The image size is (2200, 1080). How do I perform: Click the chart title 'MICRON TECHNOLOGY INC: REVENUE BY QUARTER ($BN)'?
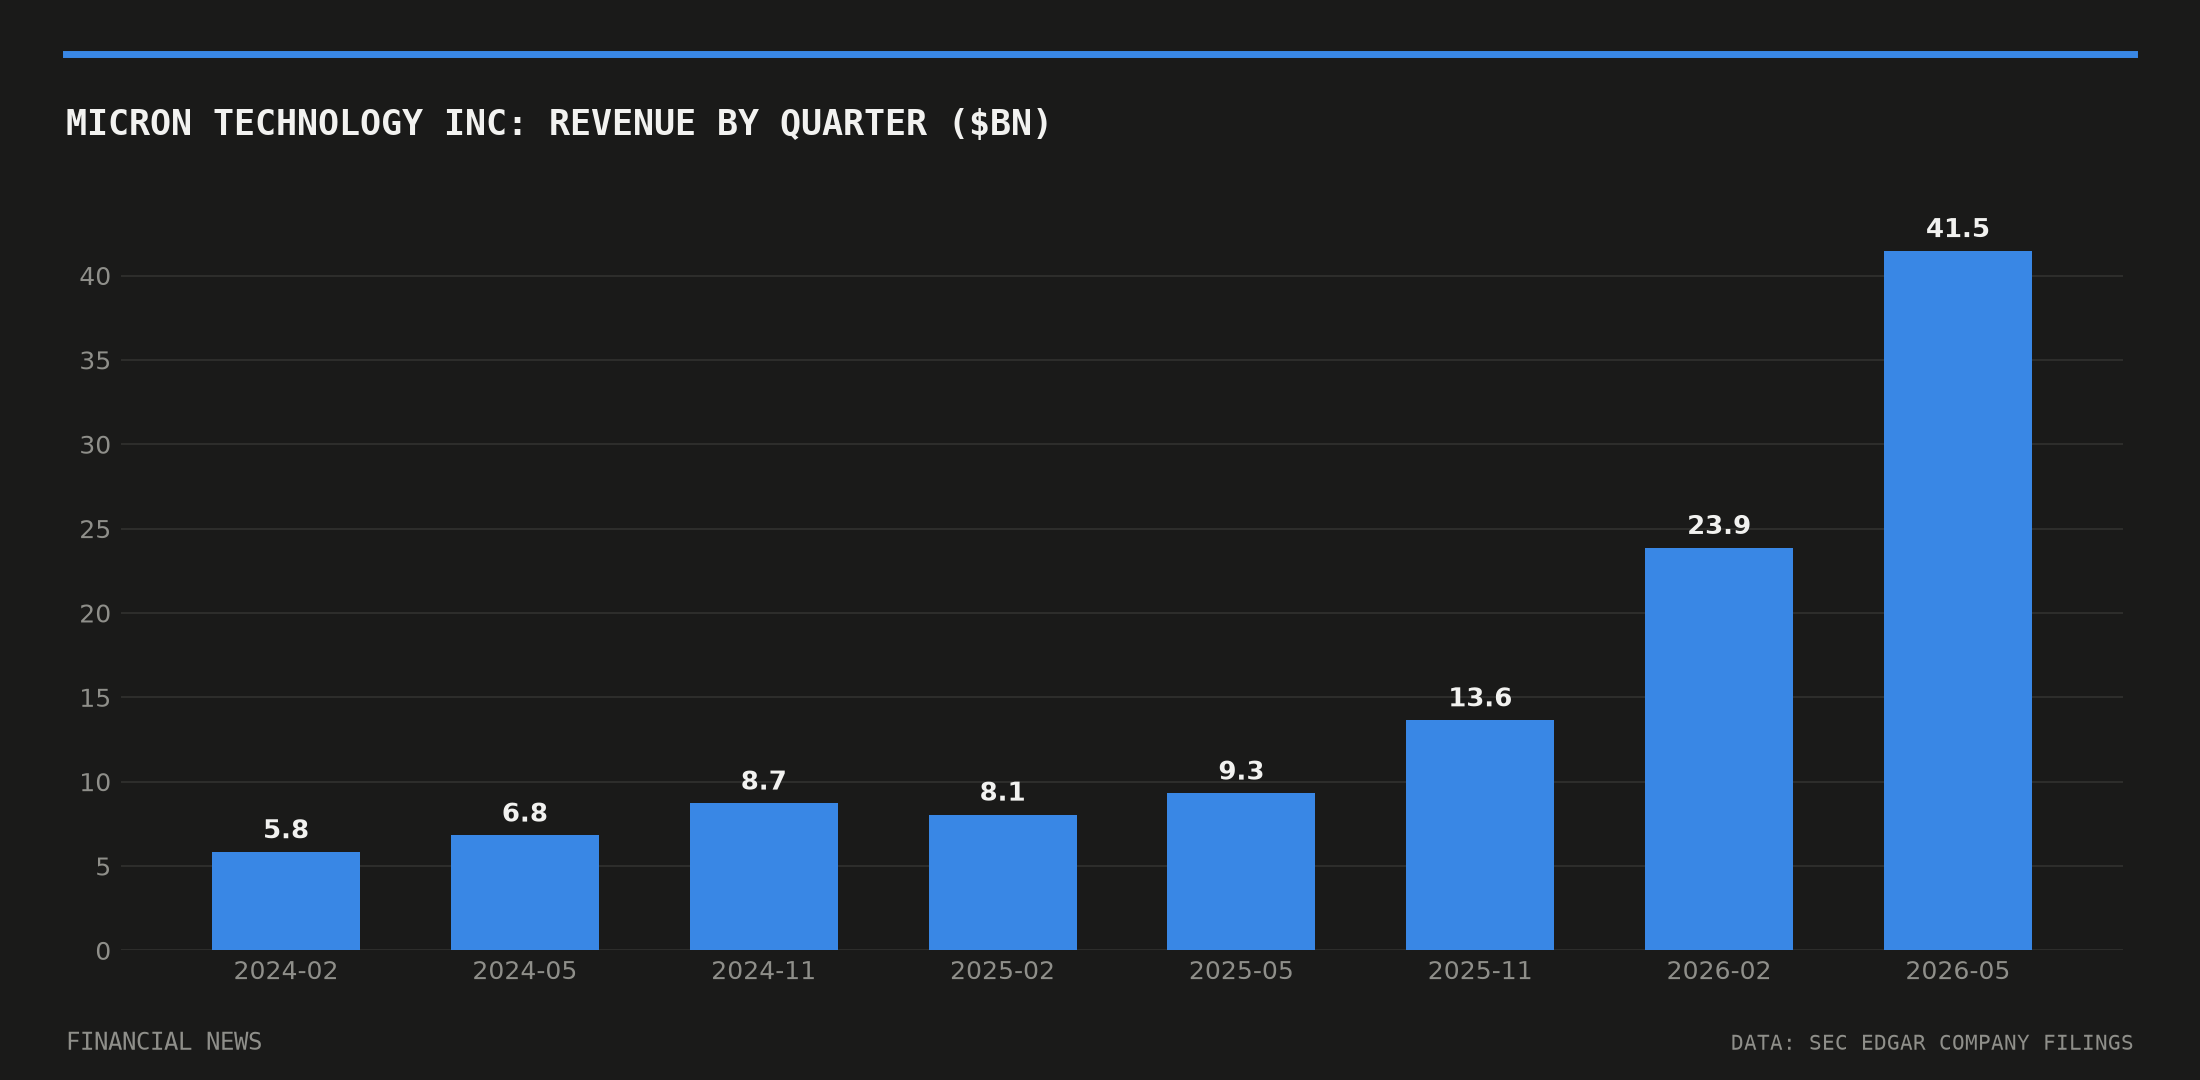point(558,124)
